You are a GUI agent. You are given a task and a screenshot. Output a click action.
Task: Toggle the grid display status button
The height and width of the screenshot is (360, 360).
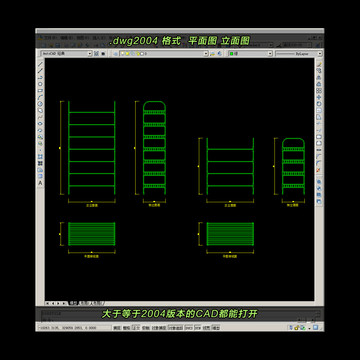click(x=126, y=328)
